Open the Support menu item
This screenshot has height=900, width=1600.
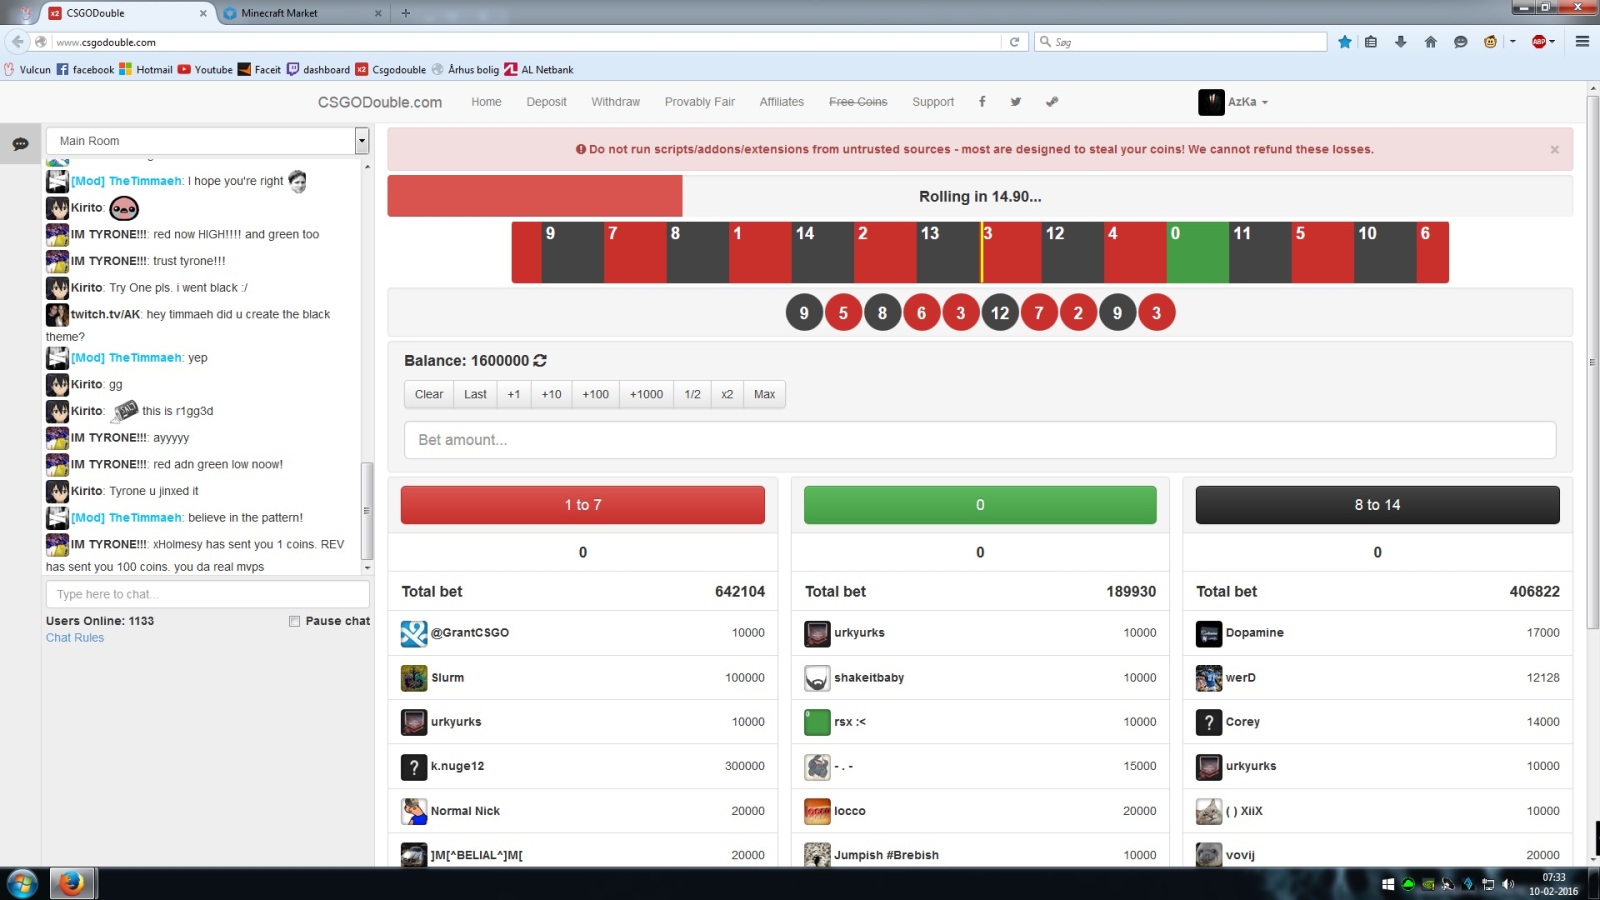[933, 102]
